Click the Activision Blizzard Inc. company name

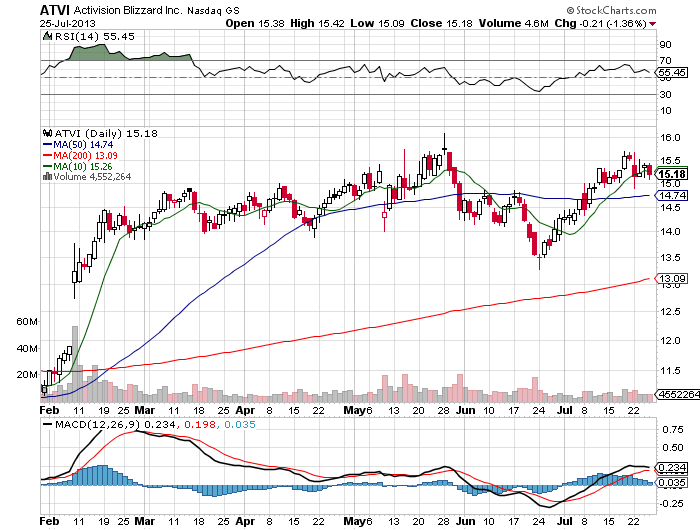click(x=128, y=10)
